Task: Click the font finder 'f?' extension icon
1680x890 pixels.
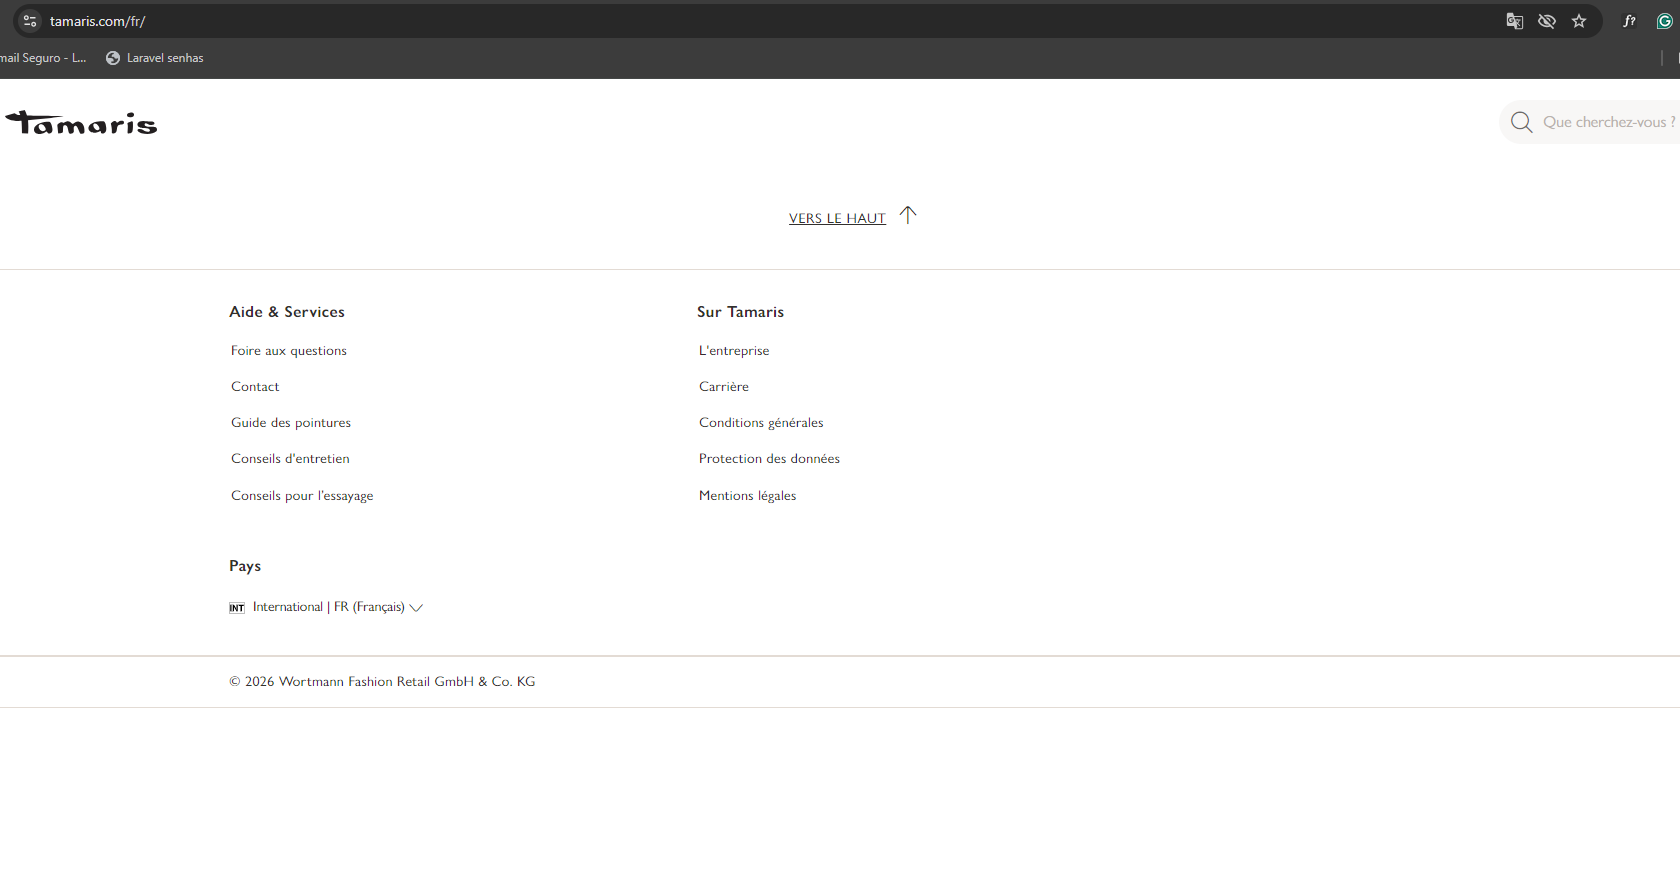Action: pos(1629,21)
